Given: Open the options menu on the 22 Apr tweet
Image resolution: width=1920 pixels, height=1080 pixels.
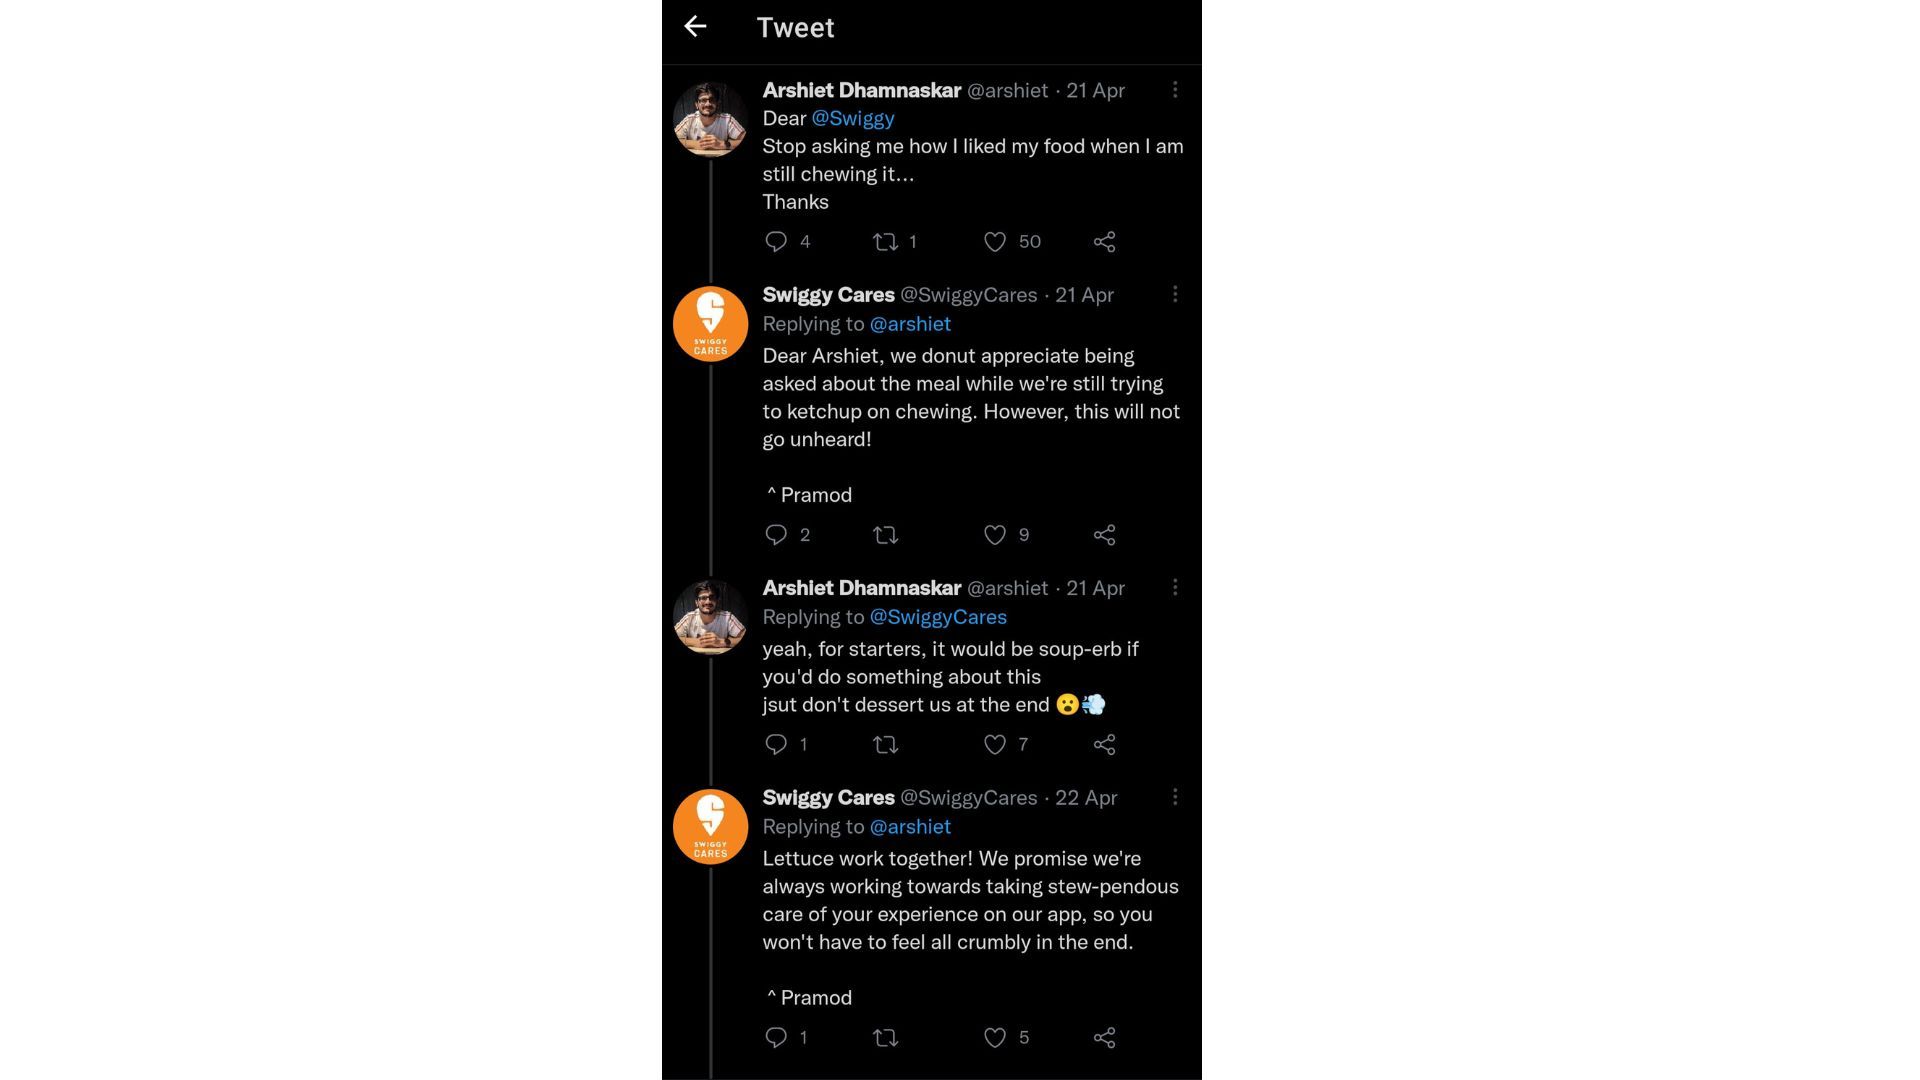Looking at the screenshot, I should click(1175, 797).
